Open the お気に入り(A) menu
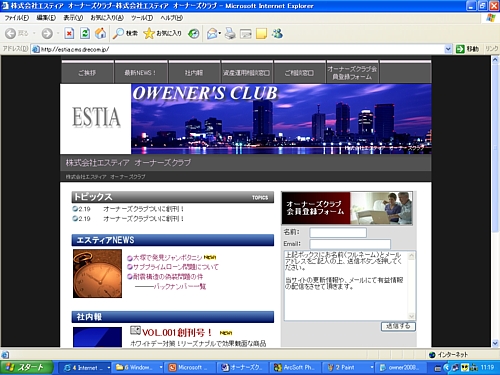This screenshot has width=500, height=375. 107,18
